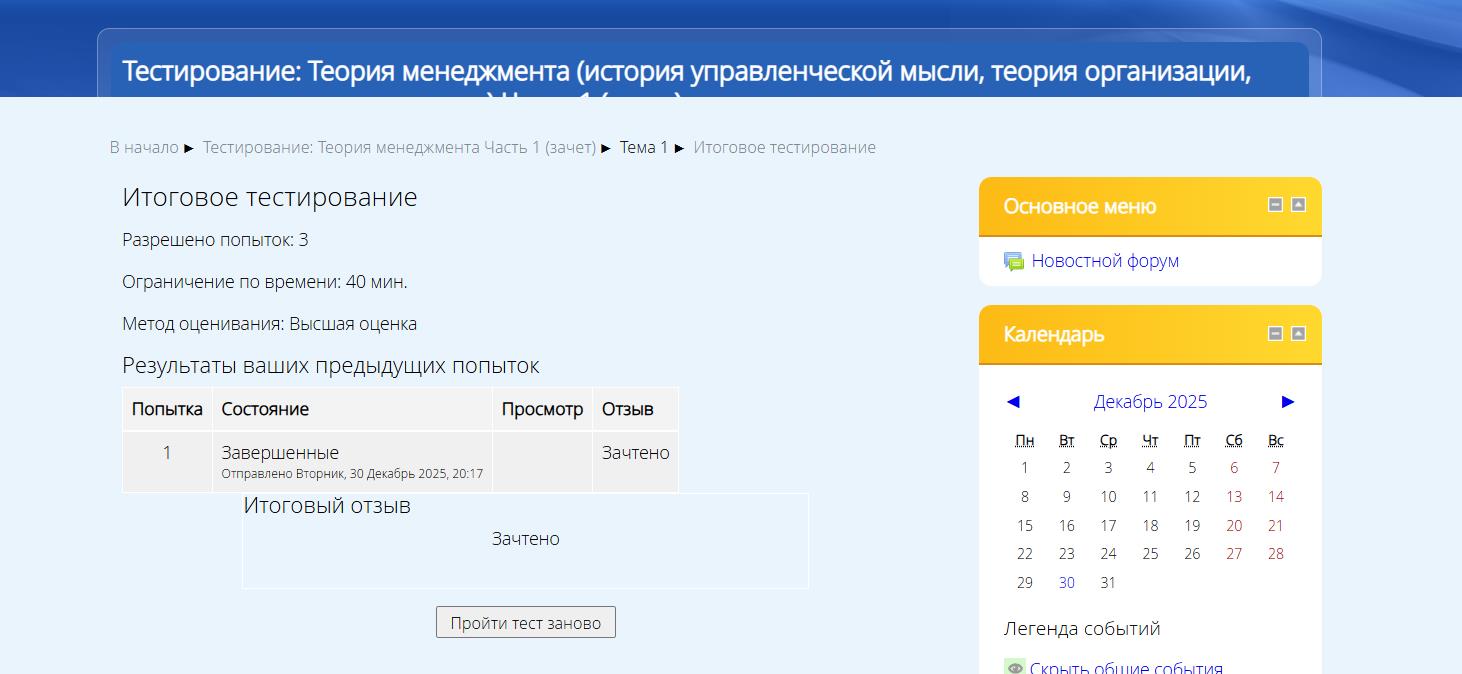
Task: Click Просмотр column header
Action: tap(542, 409)
